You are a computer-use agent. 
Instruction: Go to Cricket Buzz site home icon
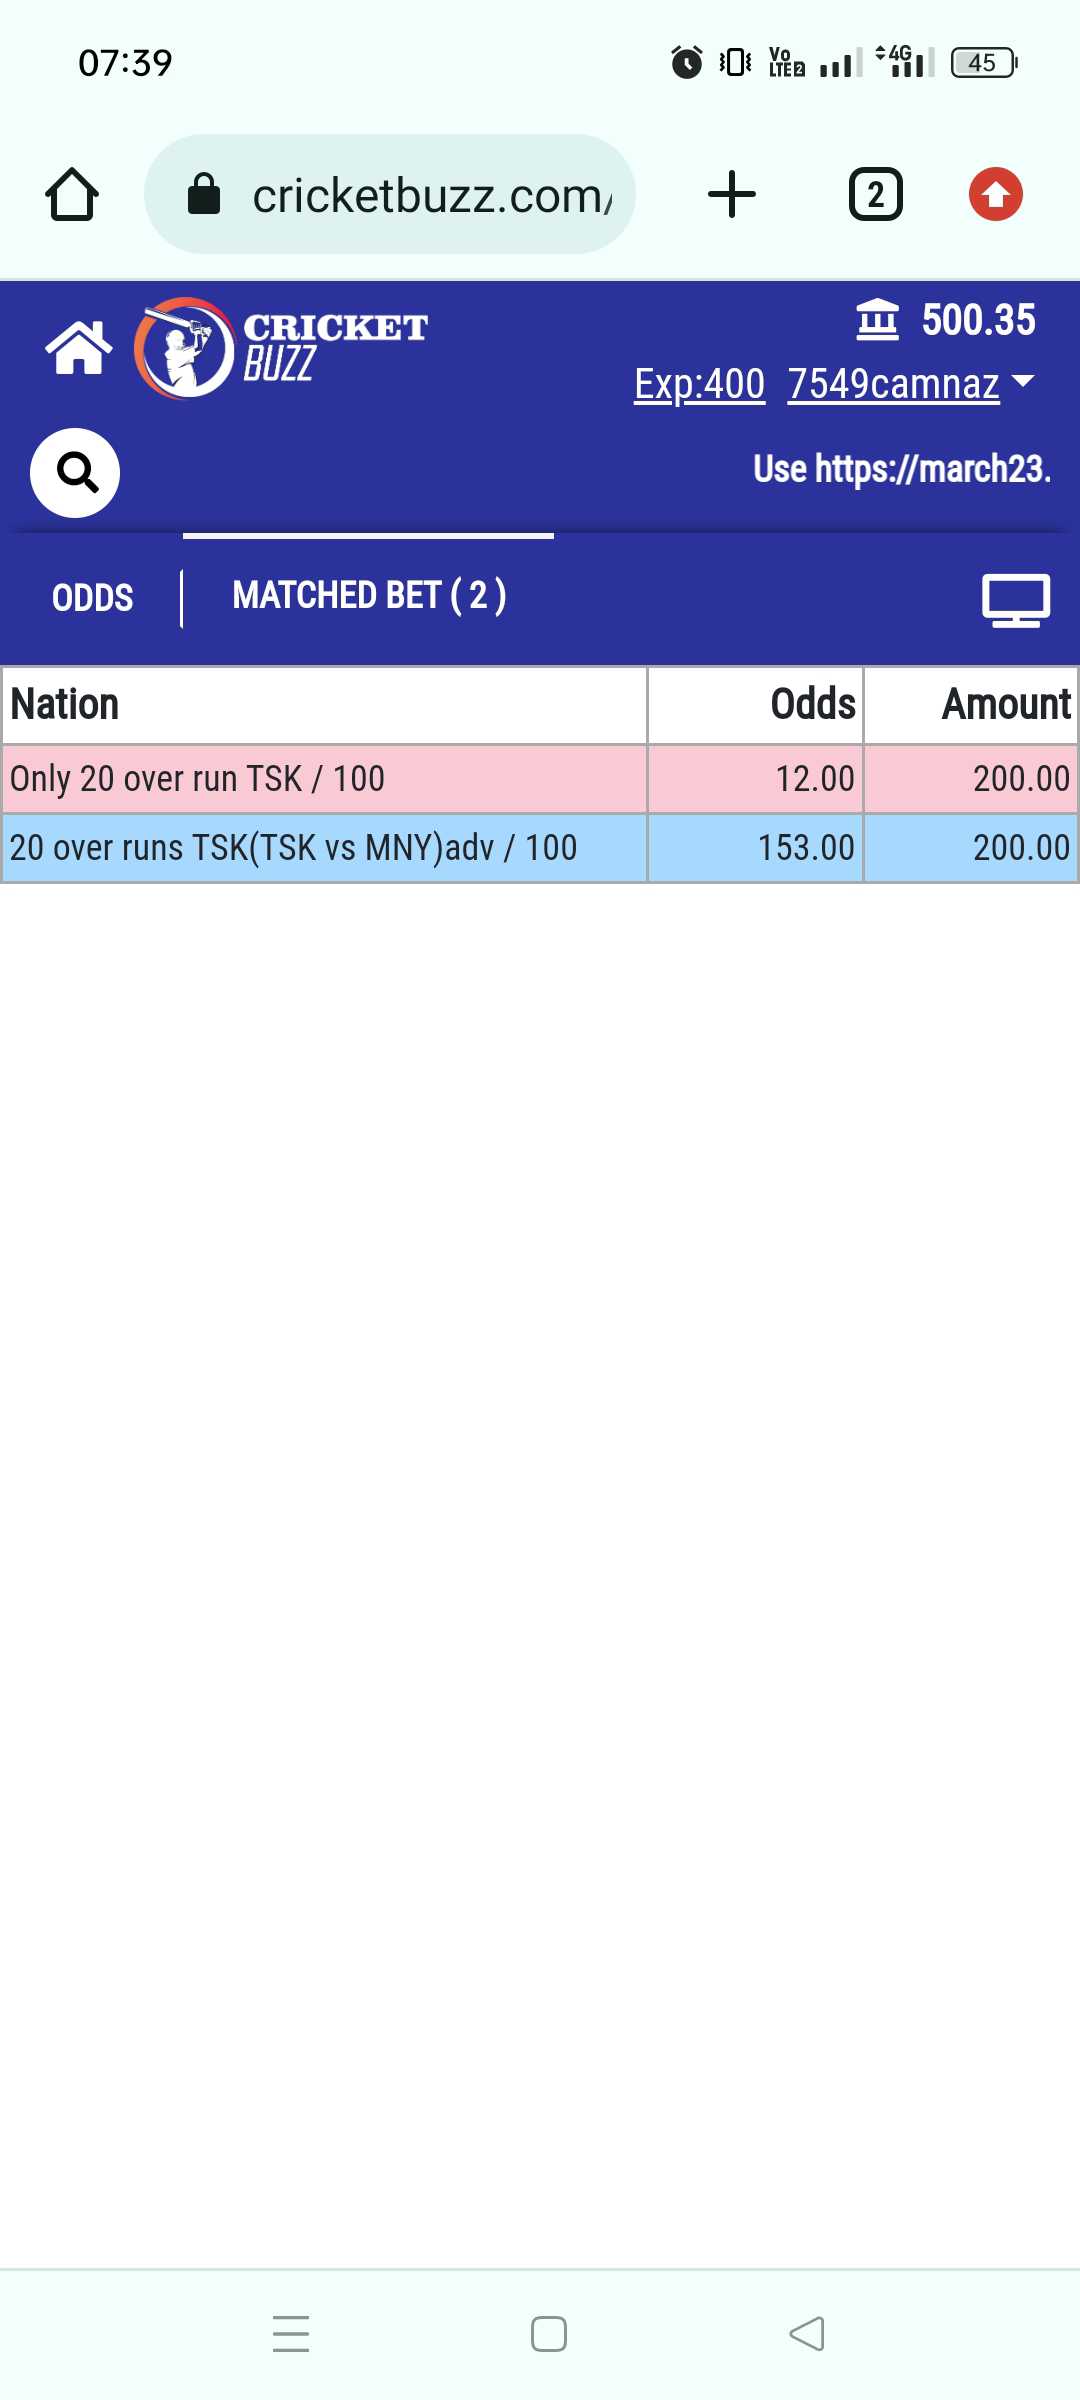coord(79,348)
